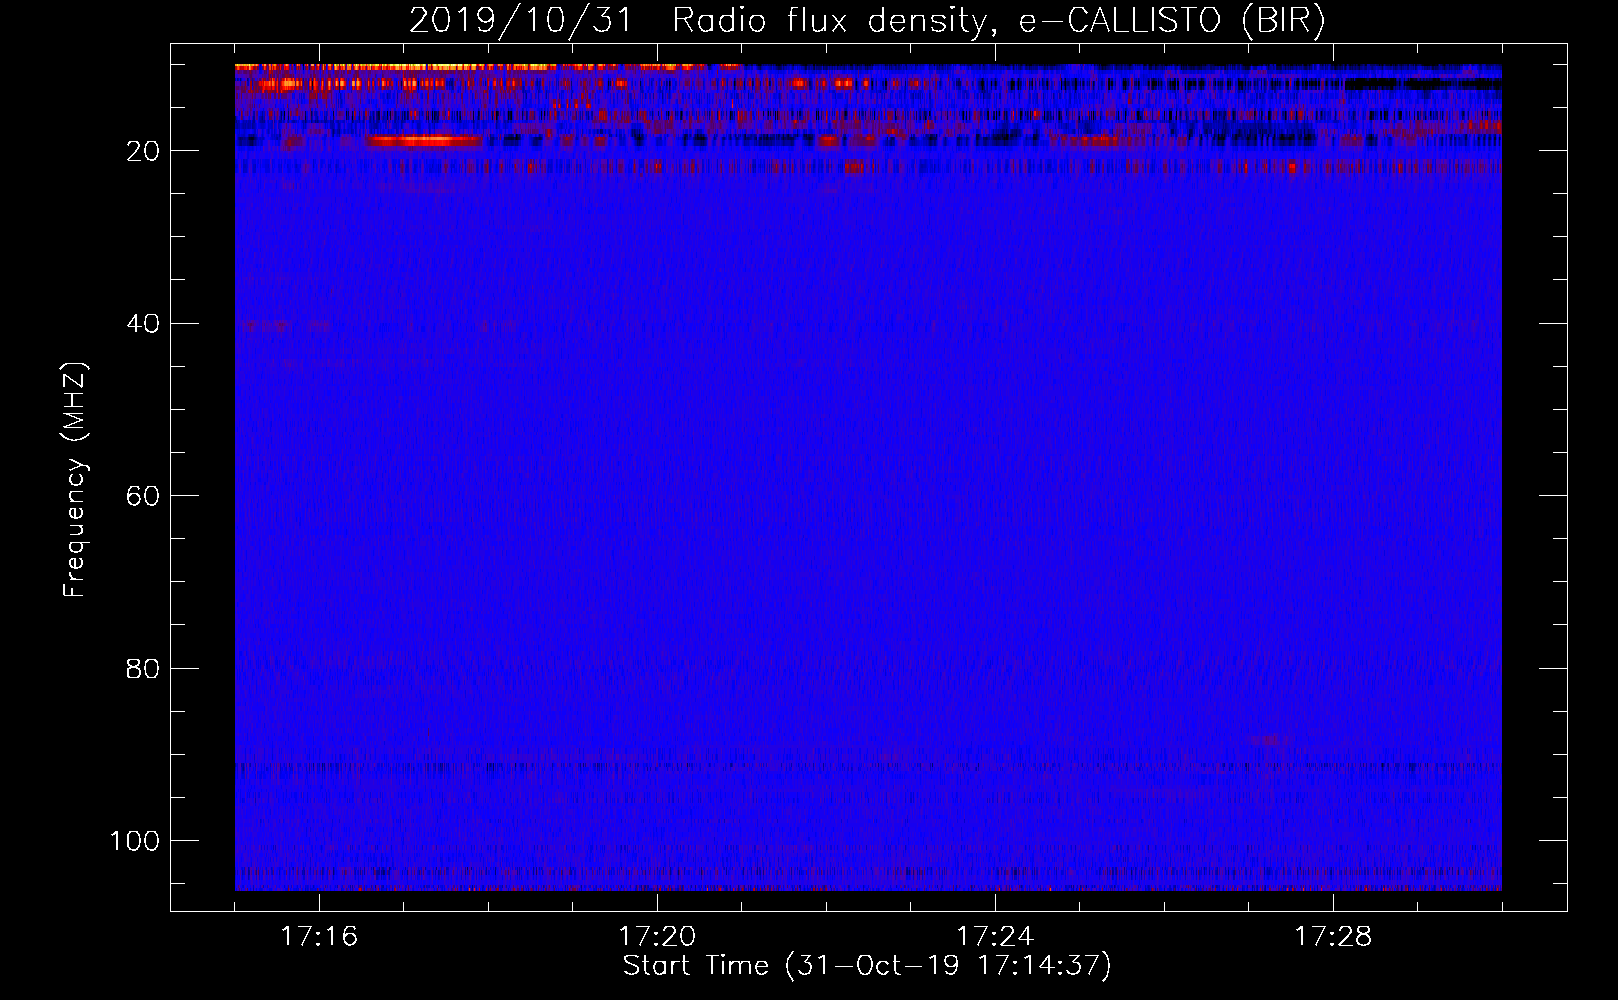
Task: Click the "Frequency (MHZ)" axis label
Action: 76,480
